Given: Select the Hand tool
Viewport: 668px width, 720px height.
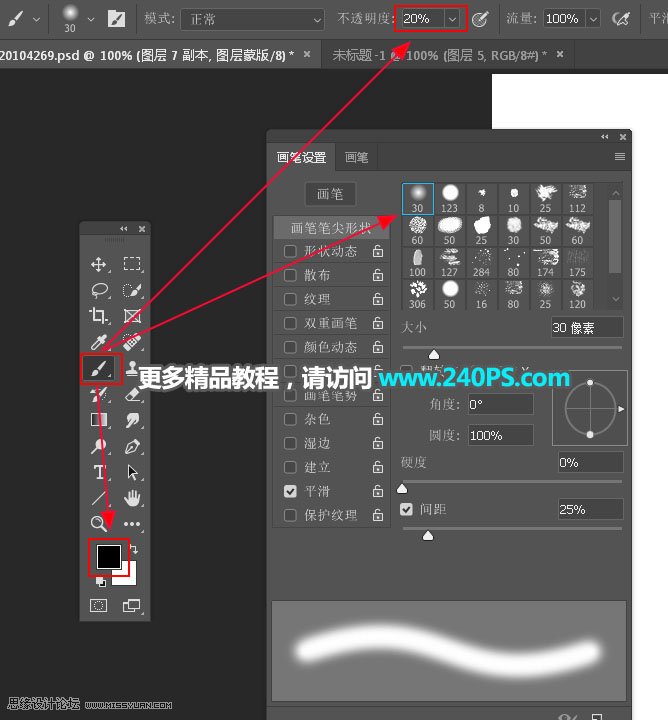Looking at the screenshot, I should (x=132, y=498).
